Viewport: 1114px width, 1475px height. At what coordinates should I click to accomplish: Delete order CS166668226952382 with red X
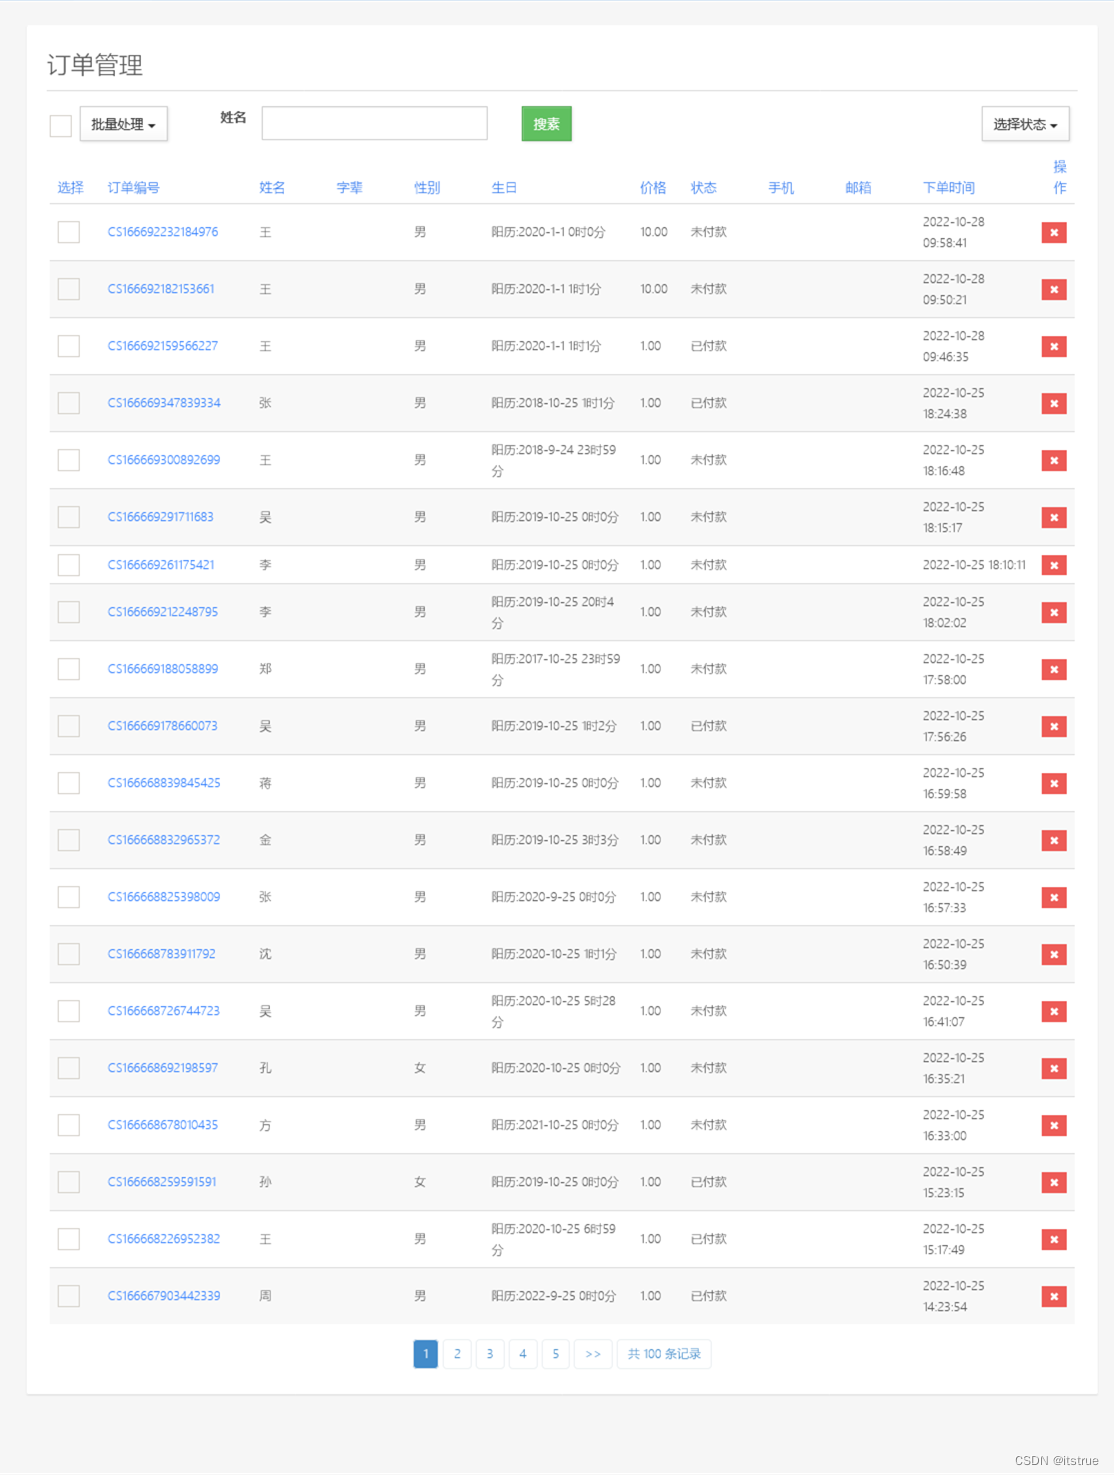tap(1054, 1239)
